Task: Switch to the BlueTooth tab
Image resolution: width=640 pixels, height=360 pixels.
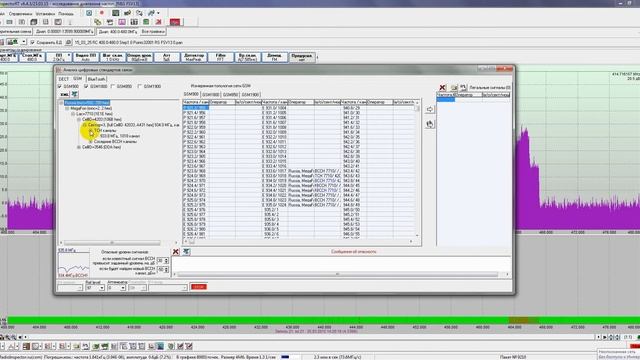Action: [97, 79]
